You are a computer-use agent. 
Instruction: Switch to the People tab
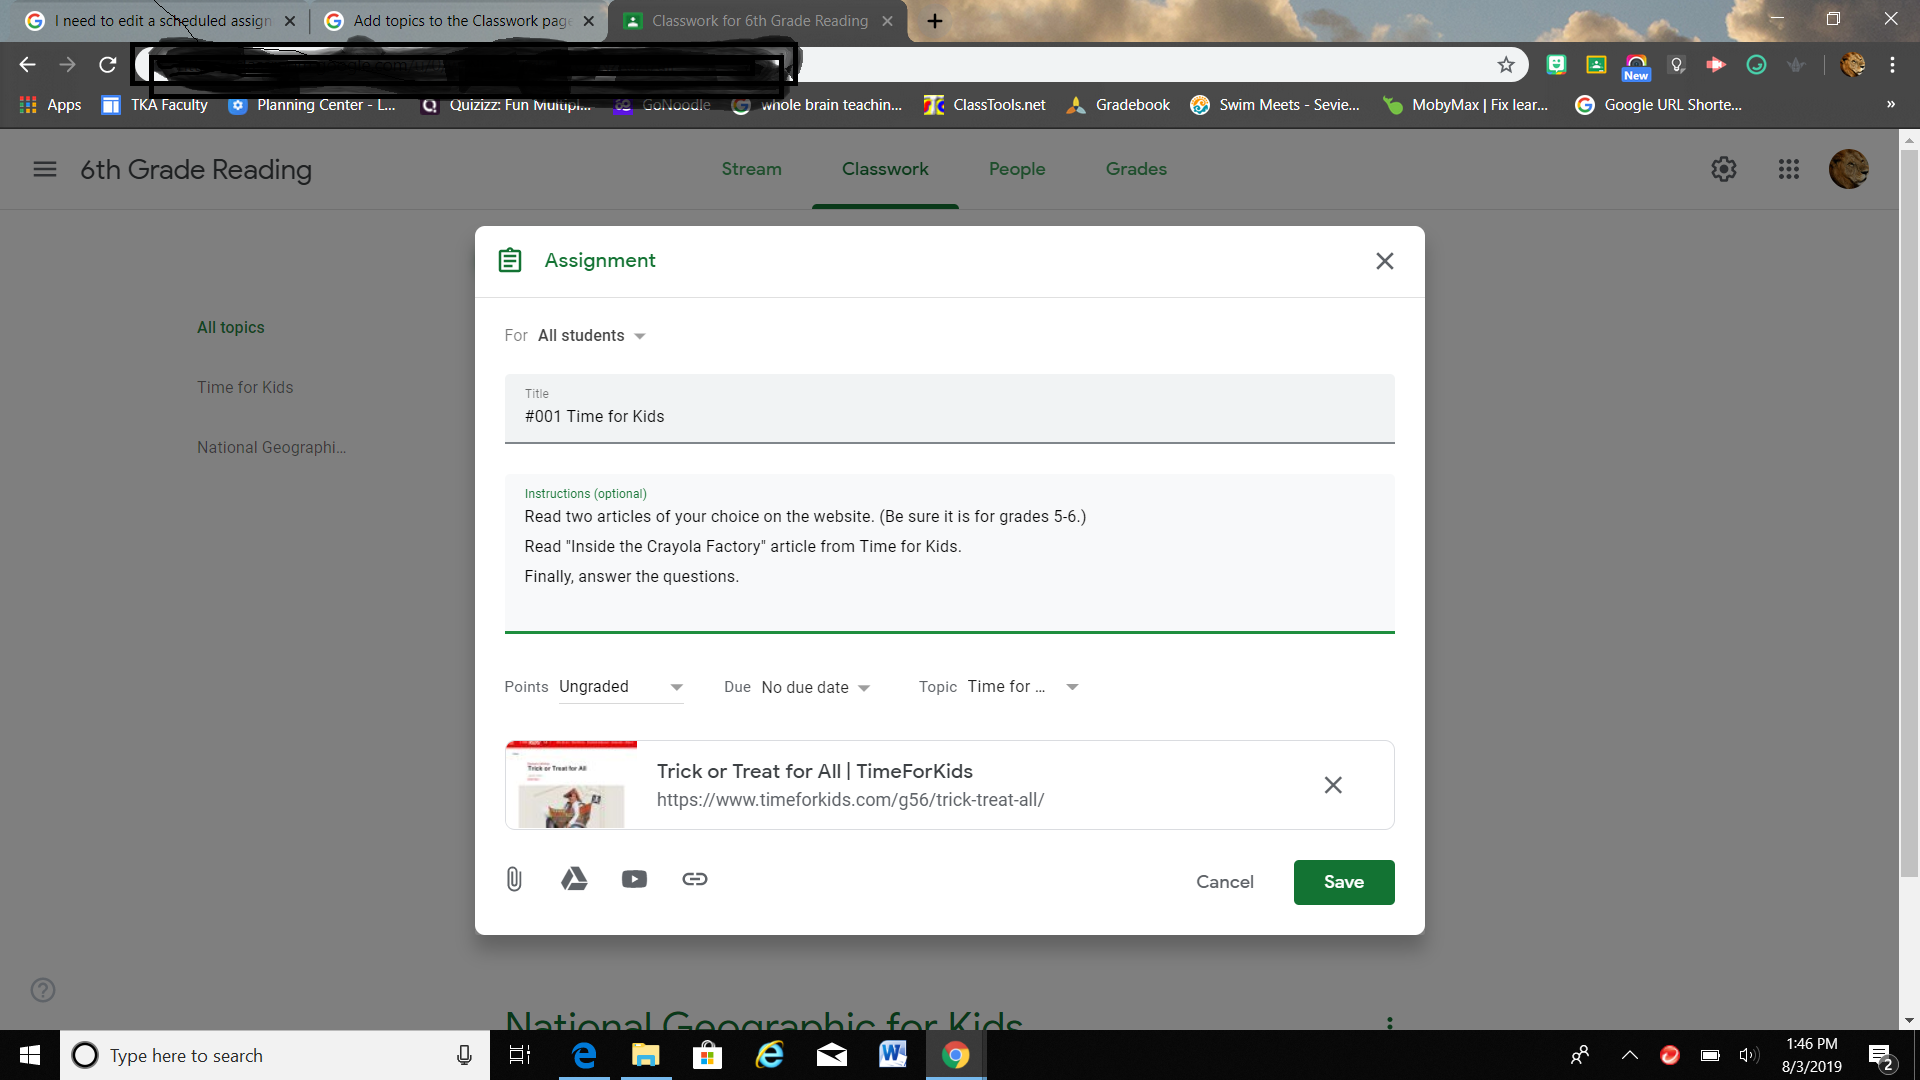[x=1017, y=169]
